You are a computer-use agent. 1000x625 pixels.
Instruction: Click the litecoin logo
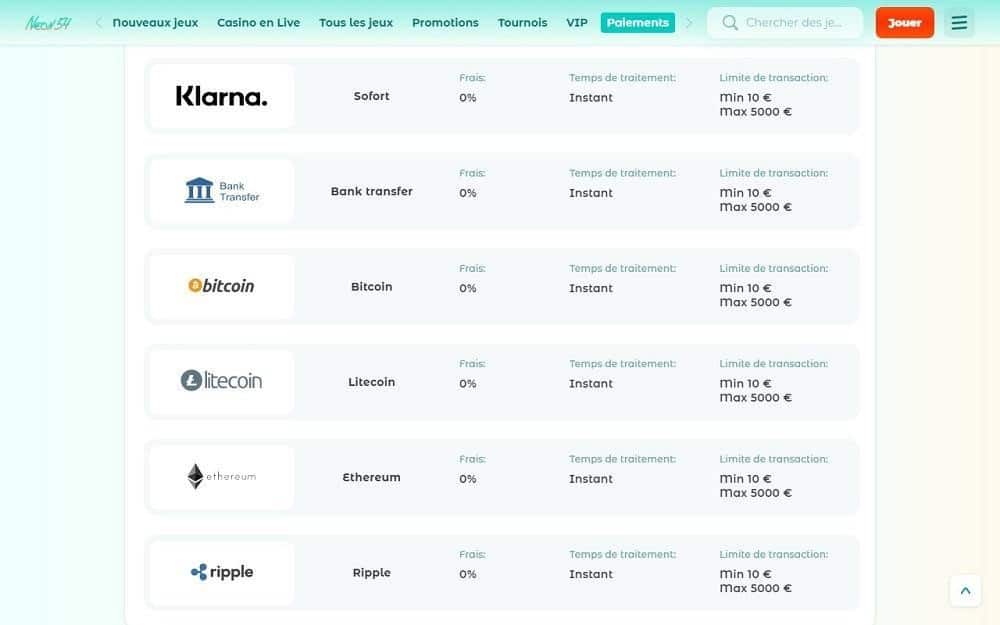pos(221,381)
